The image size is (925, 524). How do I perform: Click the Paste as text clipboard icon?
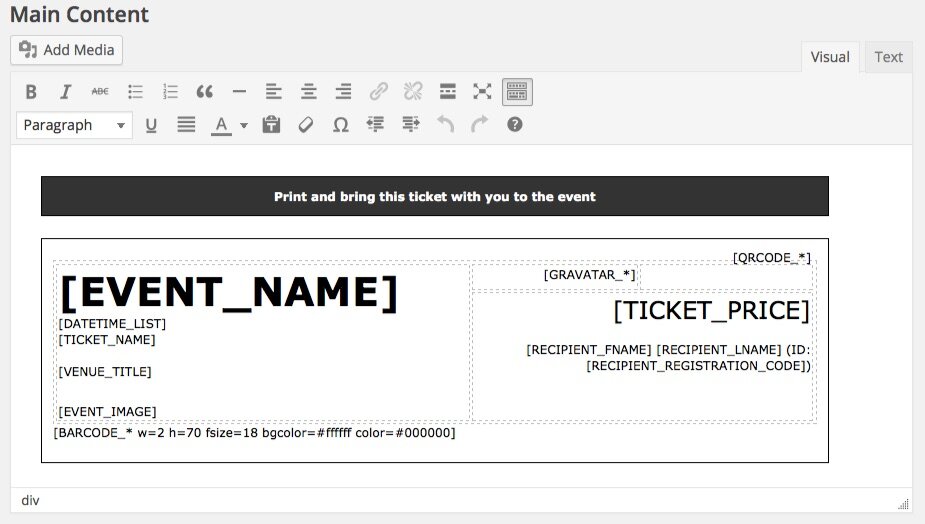pyautogui.click(x=271, y=125)
